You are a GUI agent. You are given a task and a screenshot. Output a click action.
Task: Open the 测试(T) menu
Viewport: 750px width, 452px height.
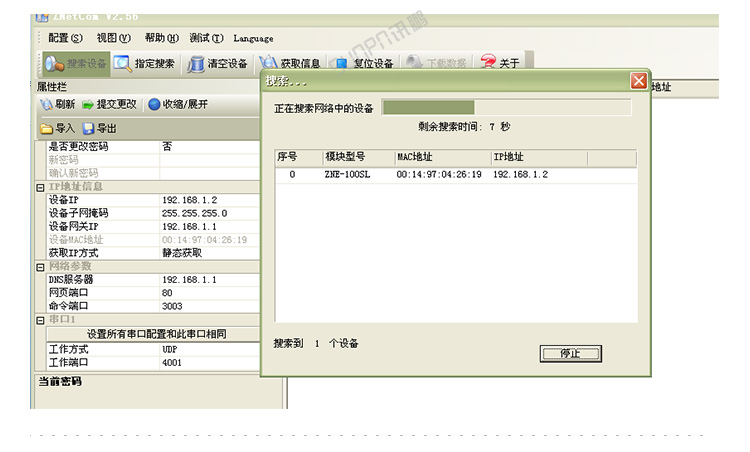click(206, 38)
